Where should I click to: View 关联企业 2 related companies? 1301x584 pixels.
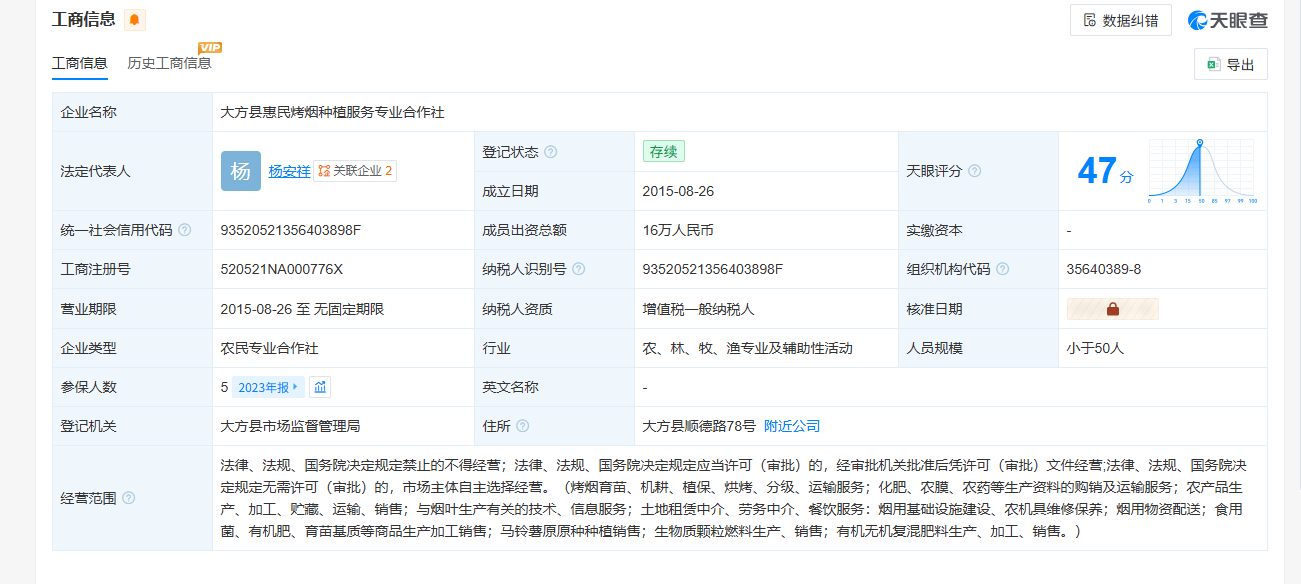355,171
